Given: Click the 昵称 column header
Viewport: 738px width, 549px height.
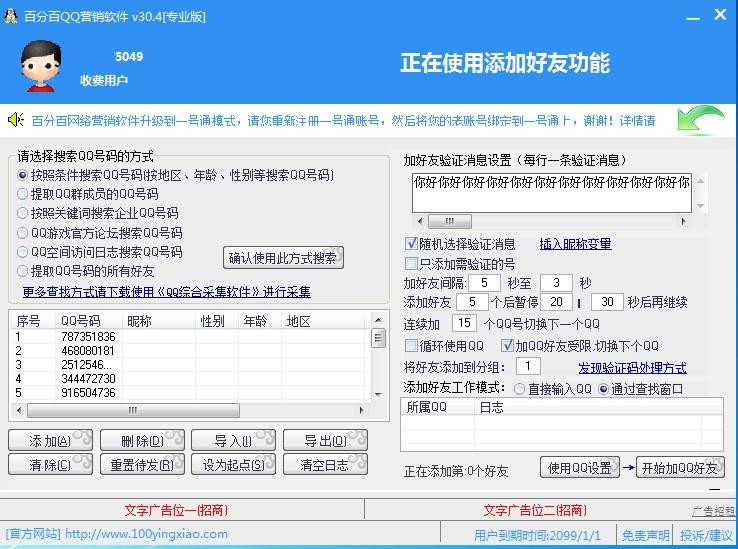Looking at the screenshot, I should pyautogui.click(x=159, y=321).
